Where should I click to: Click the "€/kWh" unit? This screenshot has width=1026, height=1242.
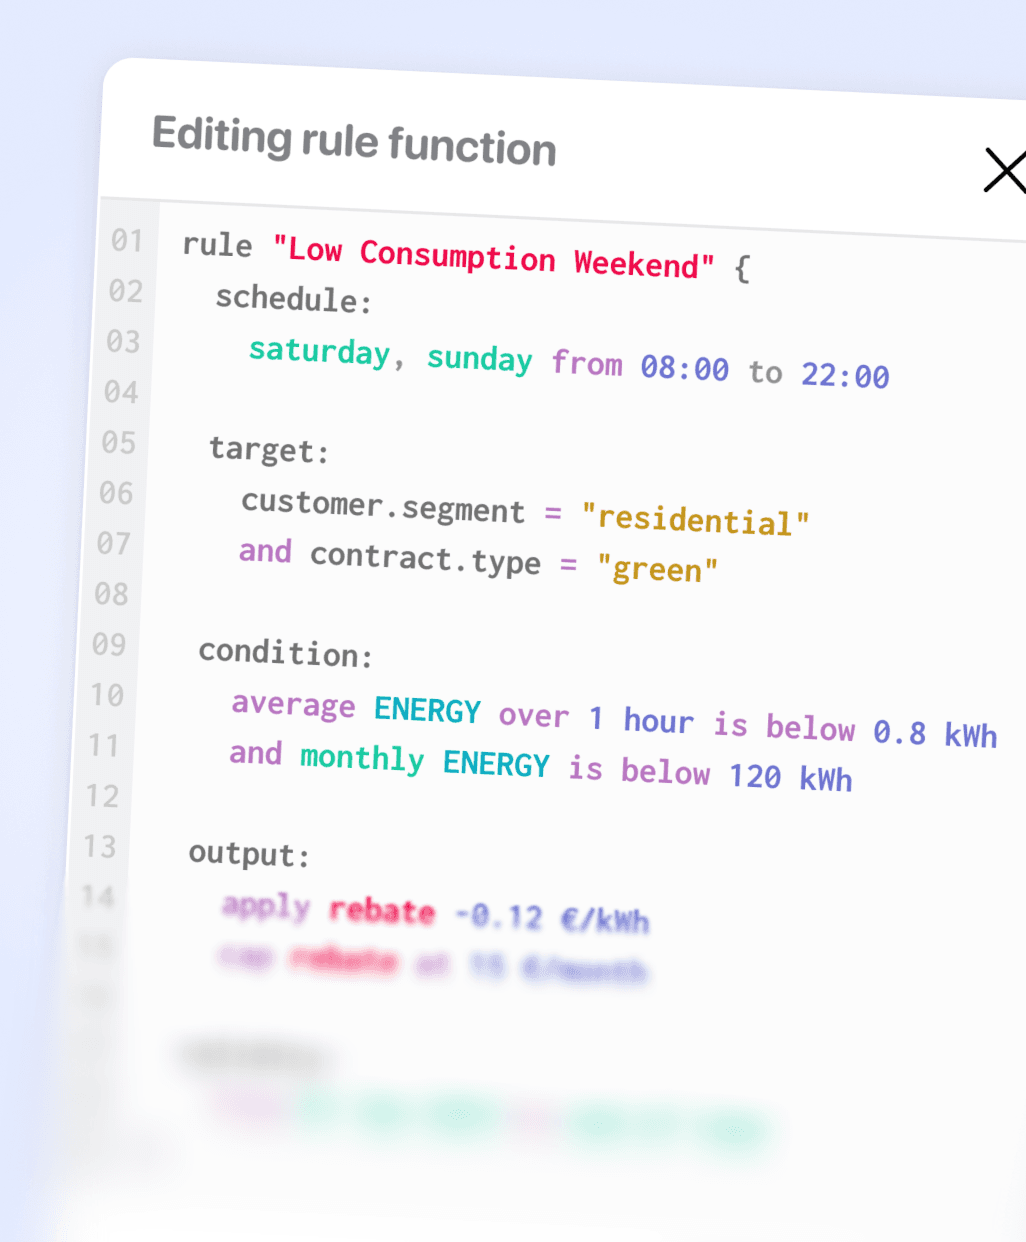pyautogui.click(x=605, y=920)
